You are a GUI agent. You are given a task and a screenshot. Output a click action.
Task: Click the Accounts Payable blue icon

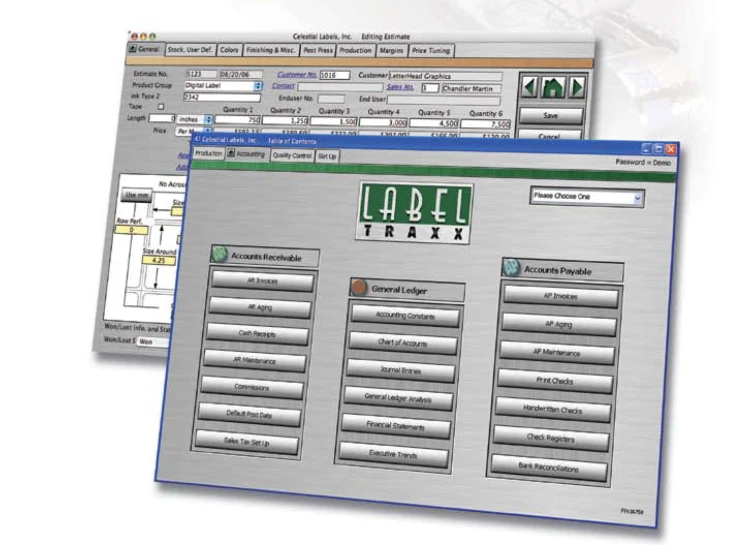[x=511, y=267]
